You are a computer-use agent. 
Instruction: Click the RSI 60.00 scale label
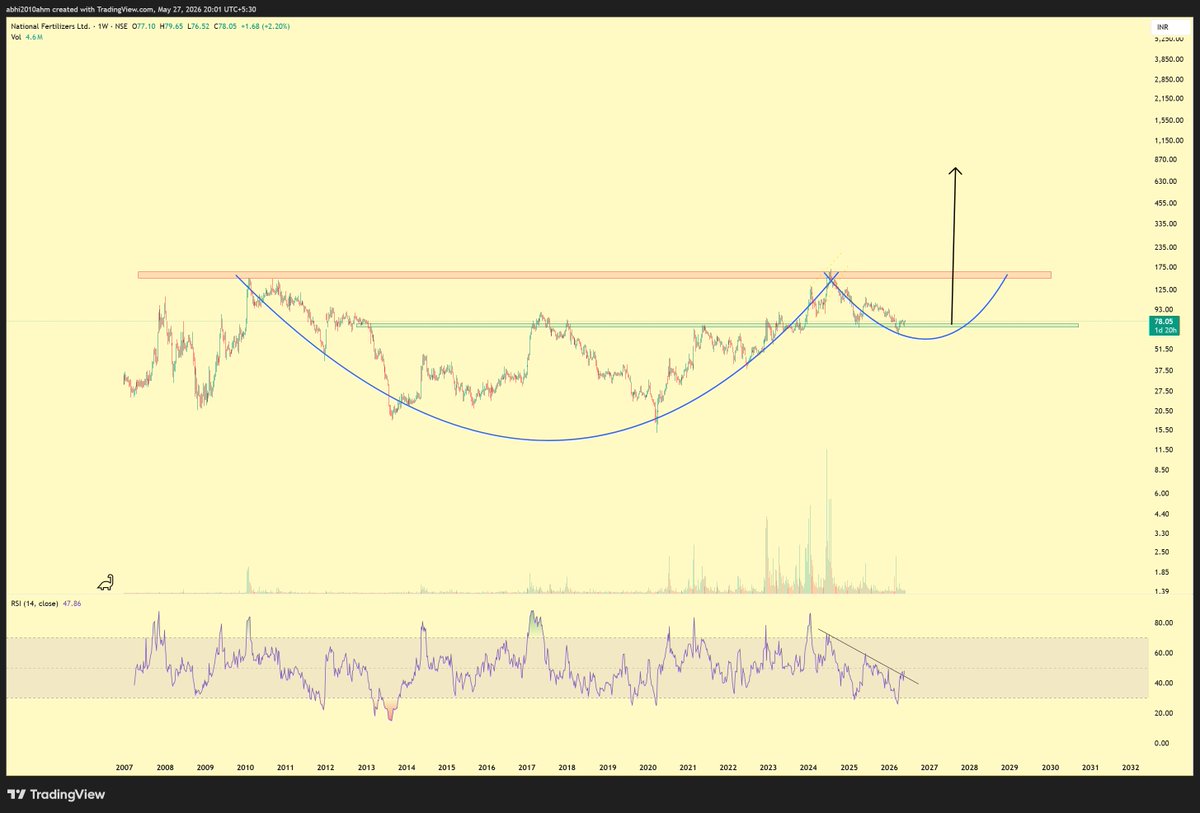coord(1164,653)
